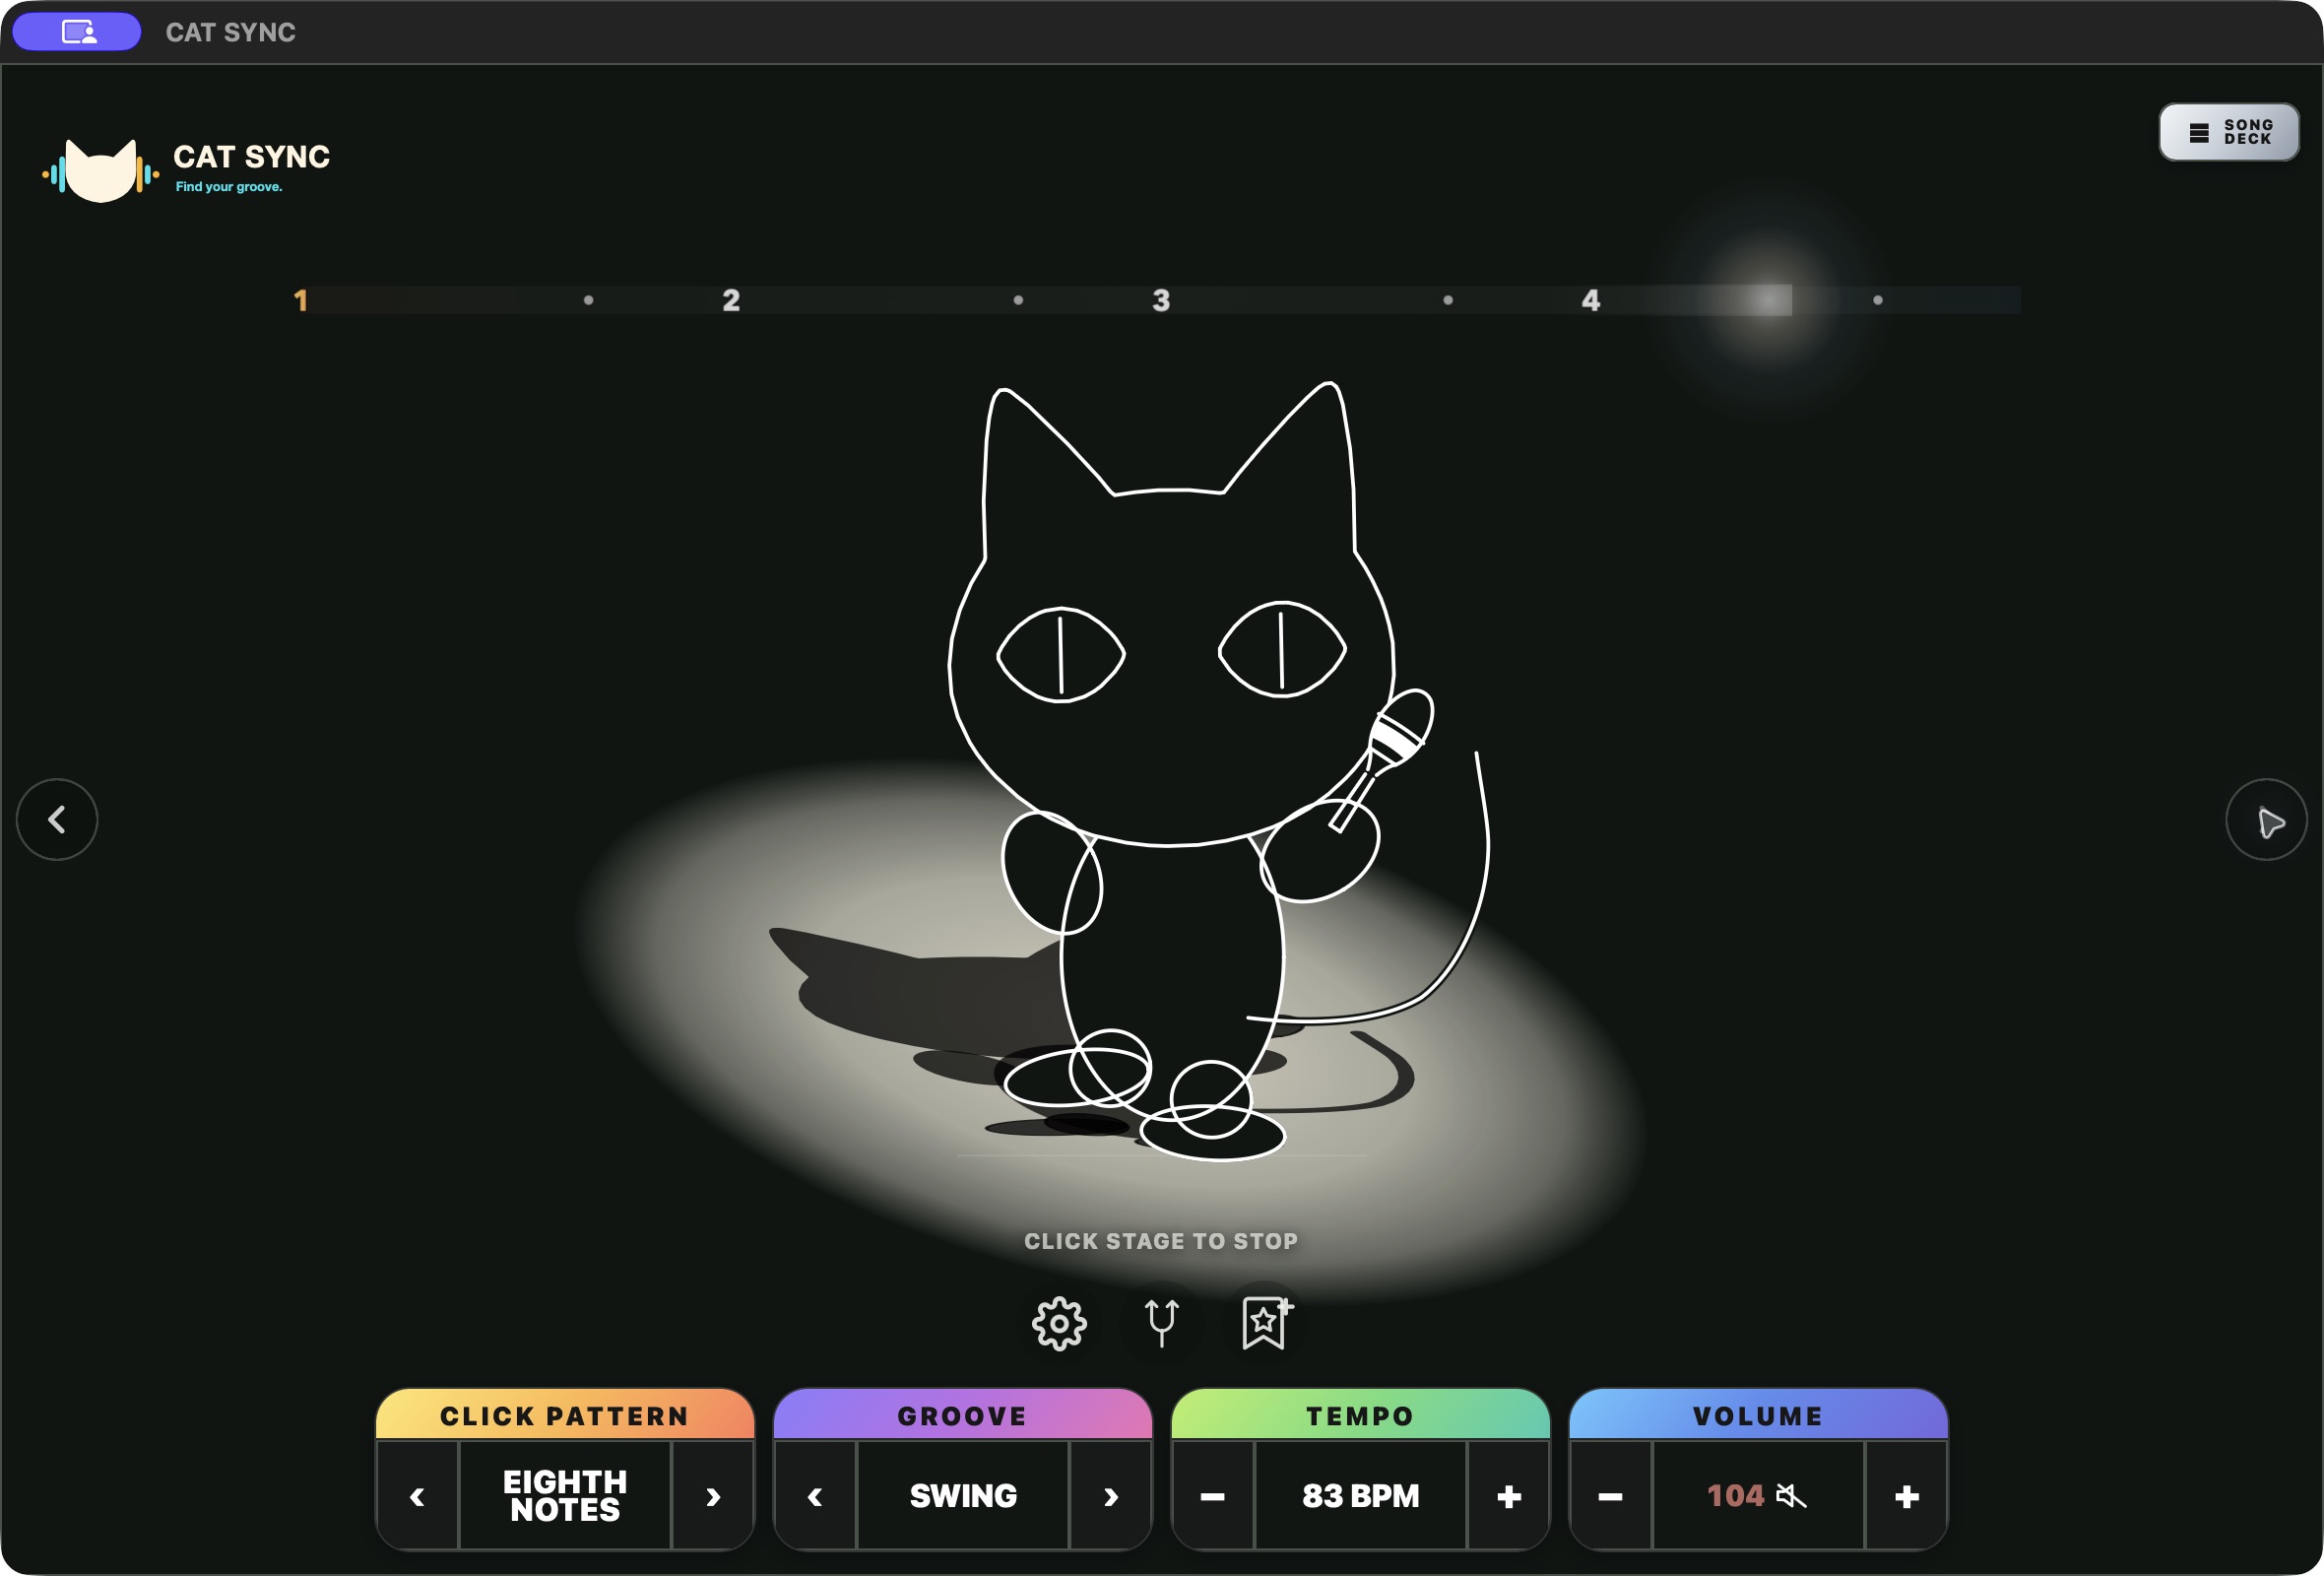The width and height of the screenshot is (2324, 1576).
Task: Click the EIGHTH NOTES pattern value
Action: [x=565, y=1496]
